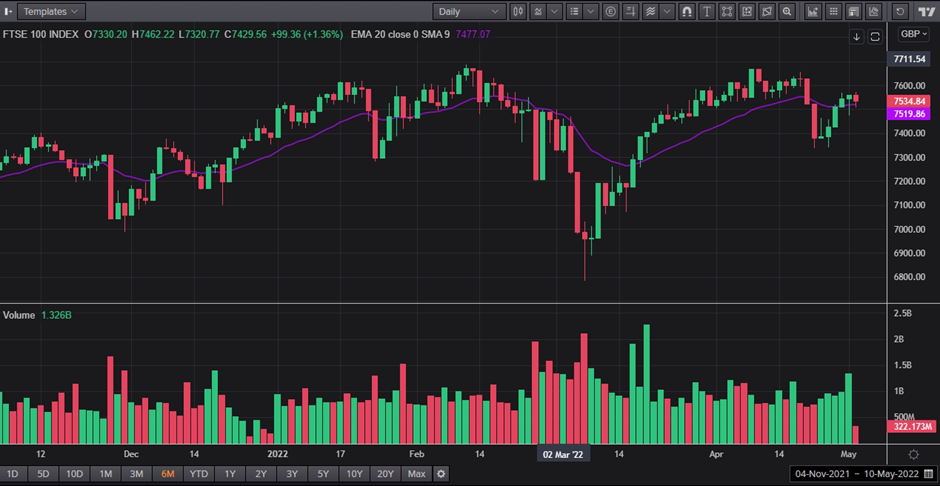Click the TradingView logo icon

click(x=926, y=11)
